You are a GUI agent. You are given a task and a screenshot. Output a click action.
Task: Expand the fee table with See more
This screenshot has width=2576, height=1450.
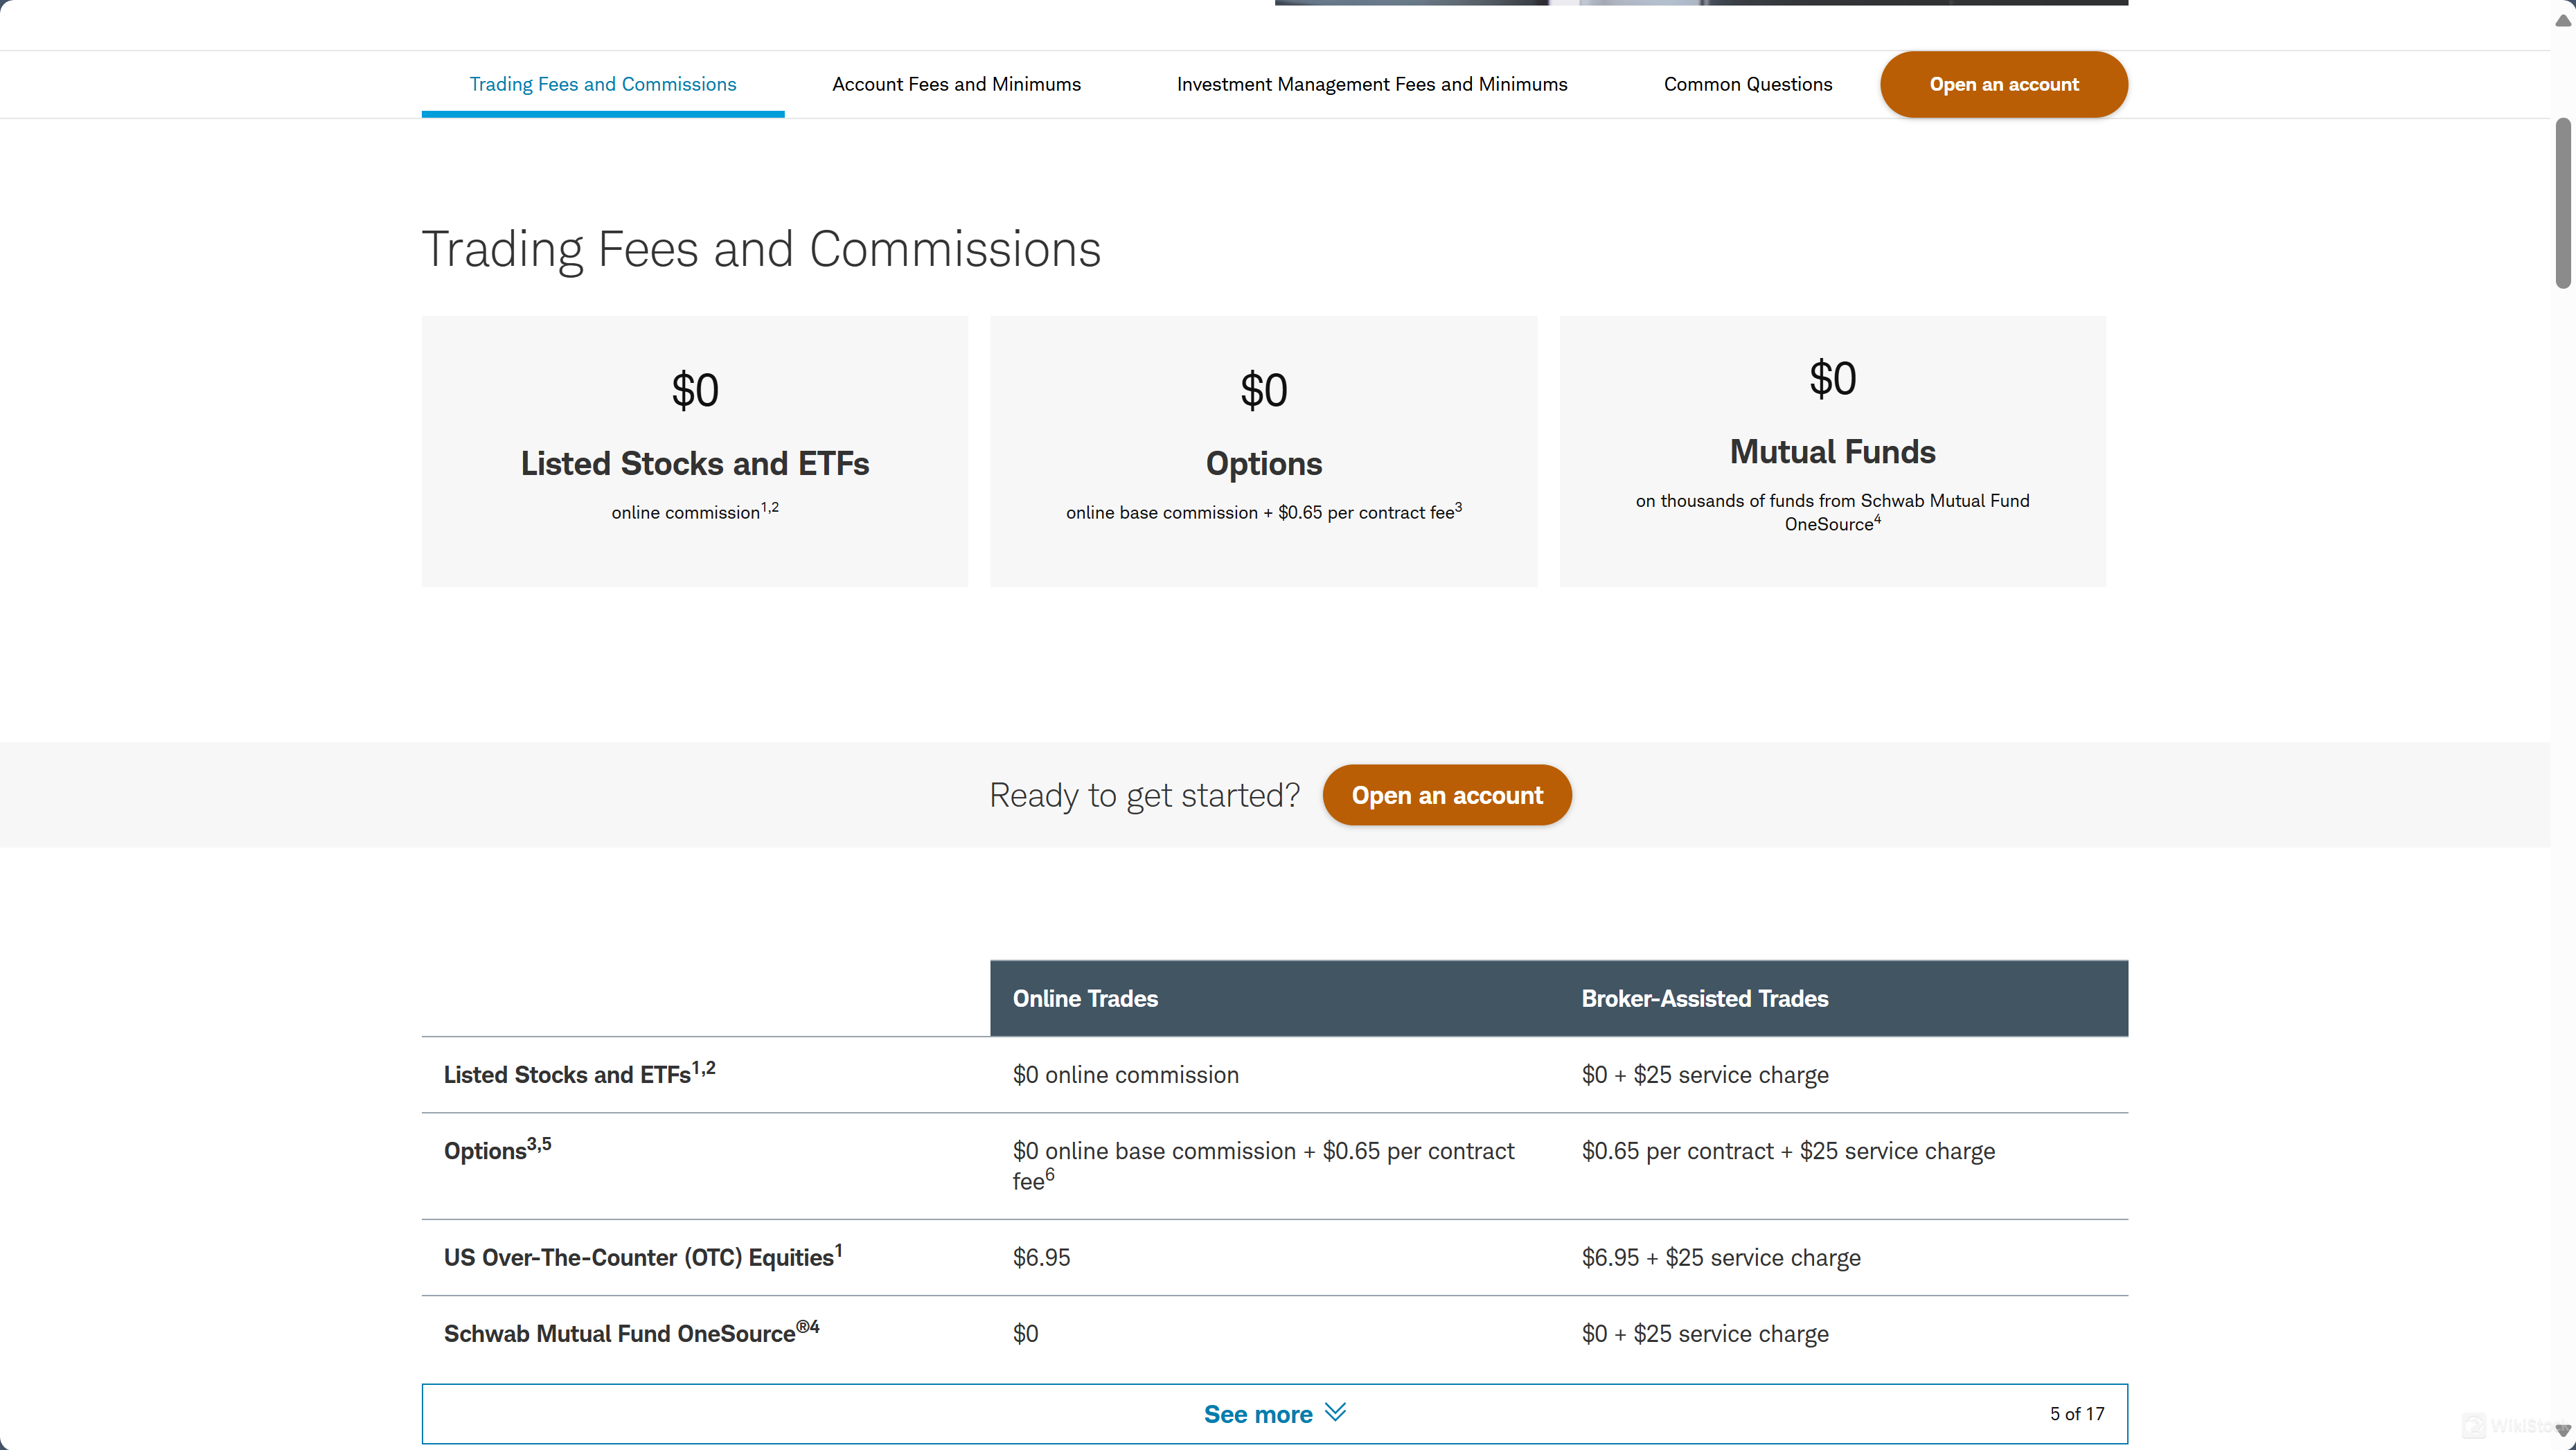[x=1257, y=1414]
